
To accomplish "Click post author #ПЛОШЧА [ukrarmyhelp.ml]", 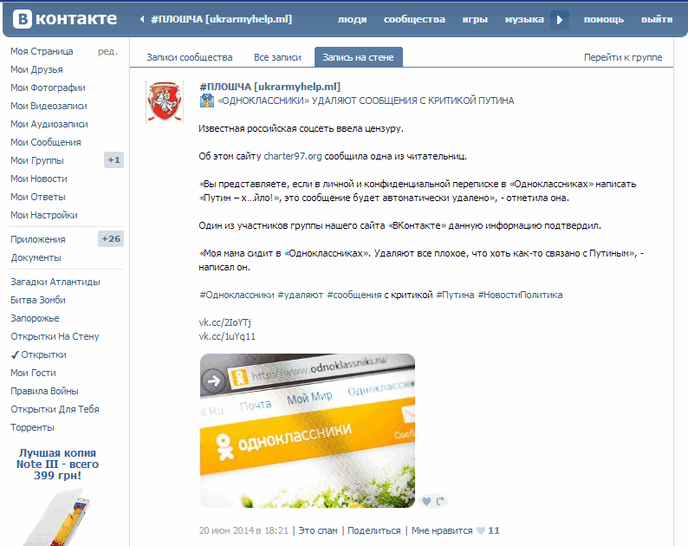I will coord(270,86).
